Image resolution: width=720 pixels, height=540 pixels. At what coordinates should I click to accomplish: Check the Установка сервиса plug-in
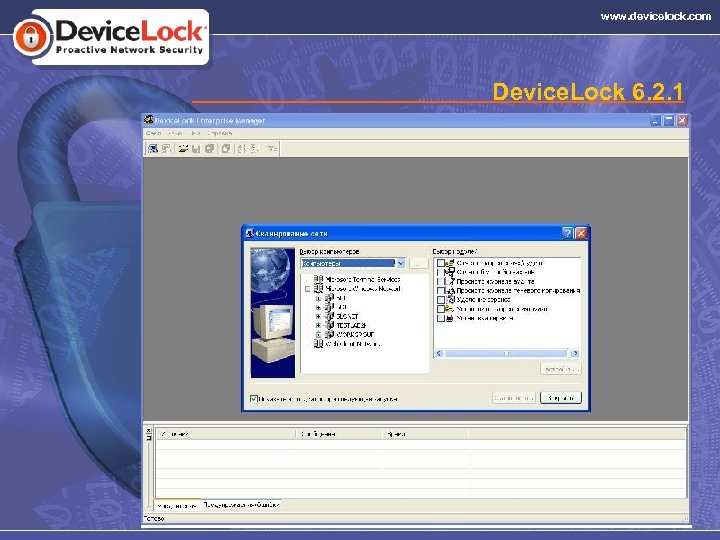[440, 318]
